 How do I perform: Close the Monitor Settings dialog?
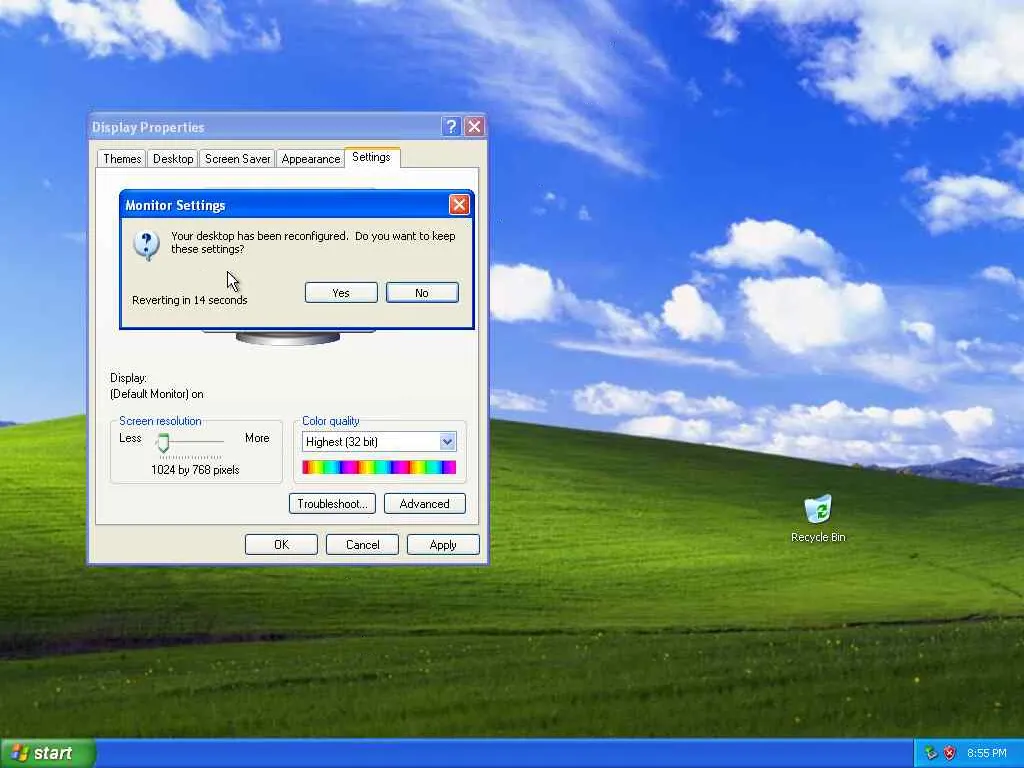coord(459,205)
